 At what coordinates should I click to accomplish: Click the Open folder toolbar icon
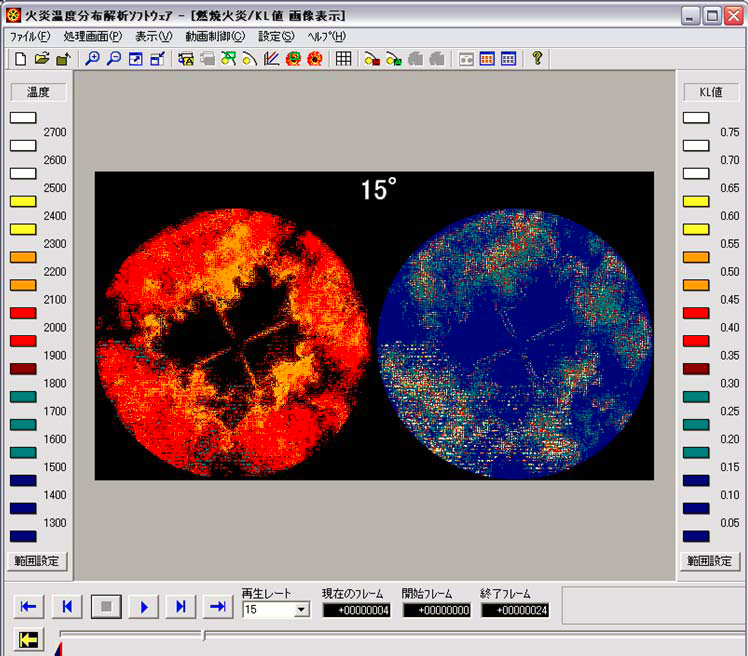[x=42, y=59]
